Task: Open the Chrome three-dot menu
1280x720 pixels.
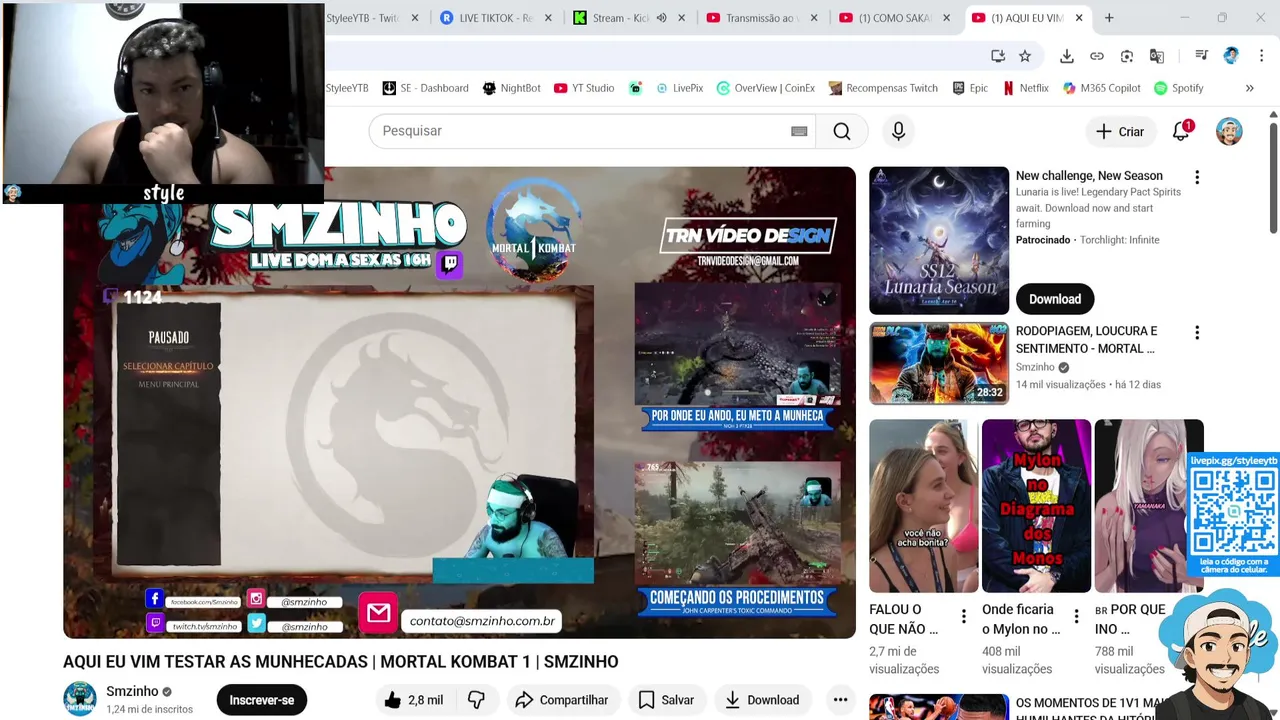Action: click(x=1261, y=56)
